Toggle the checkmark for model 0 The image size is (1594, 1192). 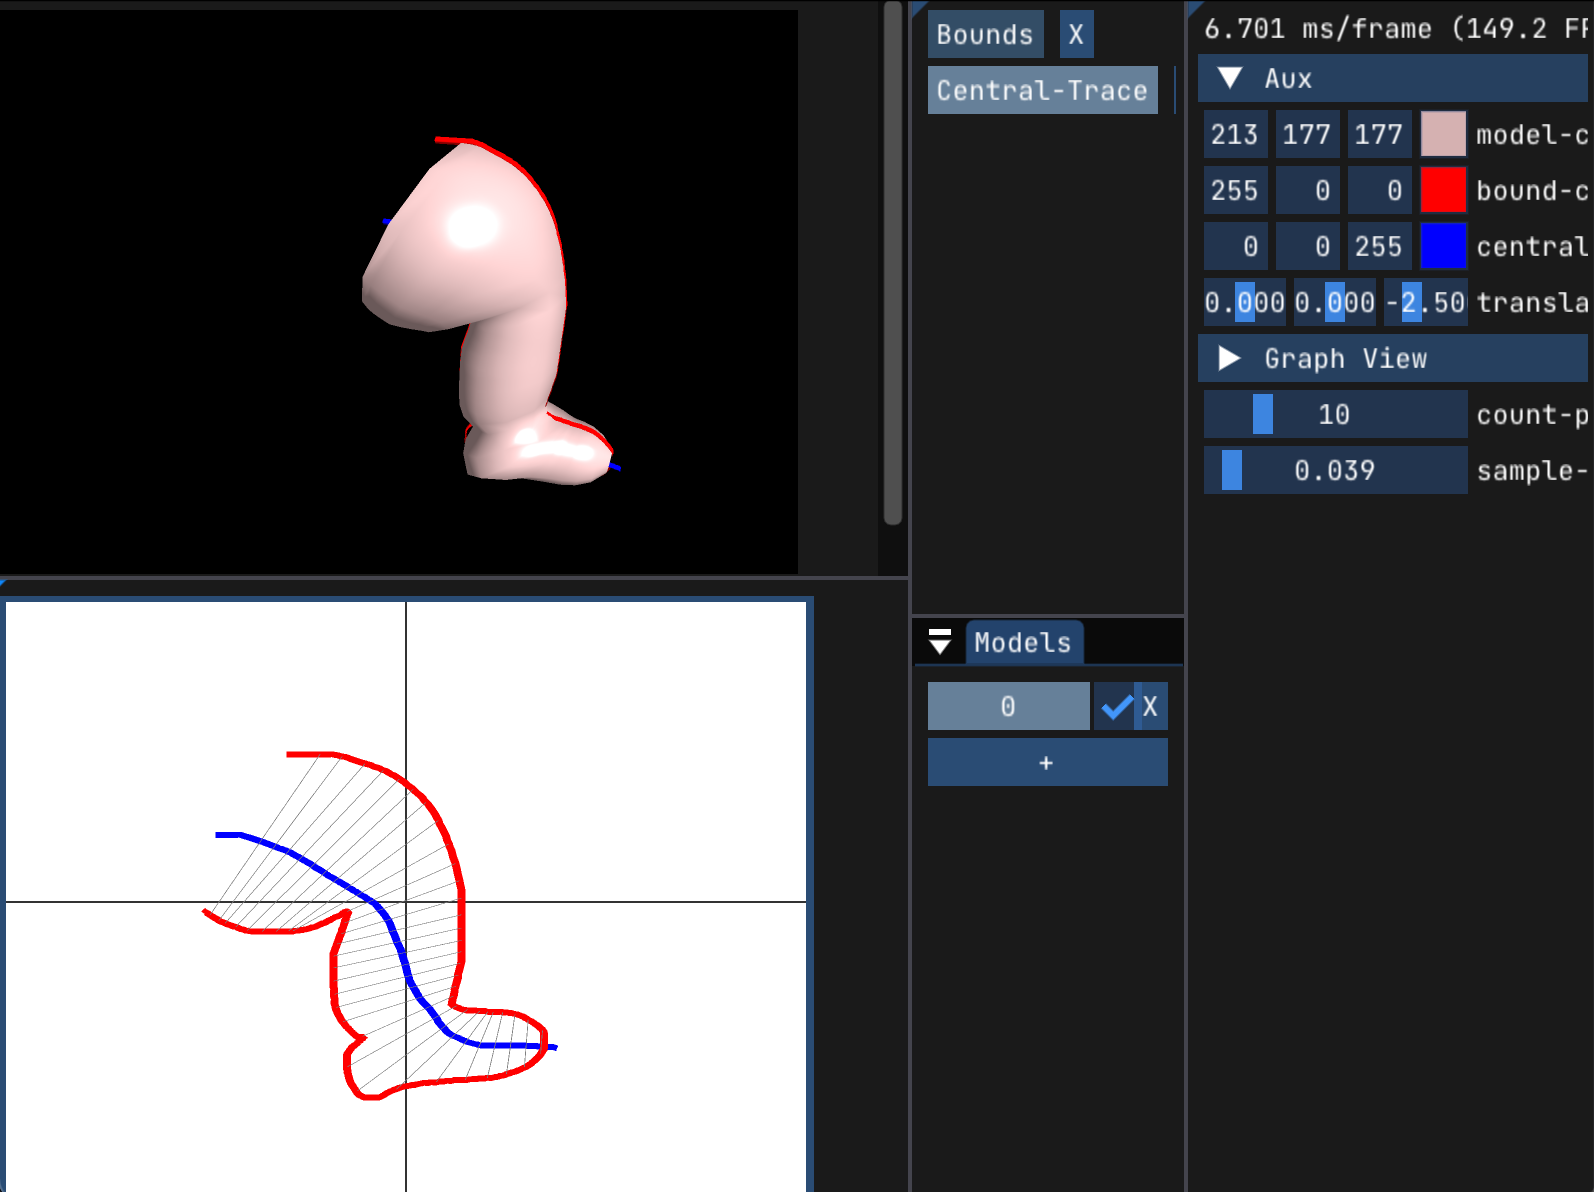click(x=1116, y=706)
